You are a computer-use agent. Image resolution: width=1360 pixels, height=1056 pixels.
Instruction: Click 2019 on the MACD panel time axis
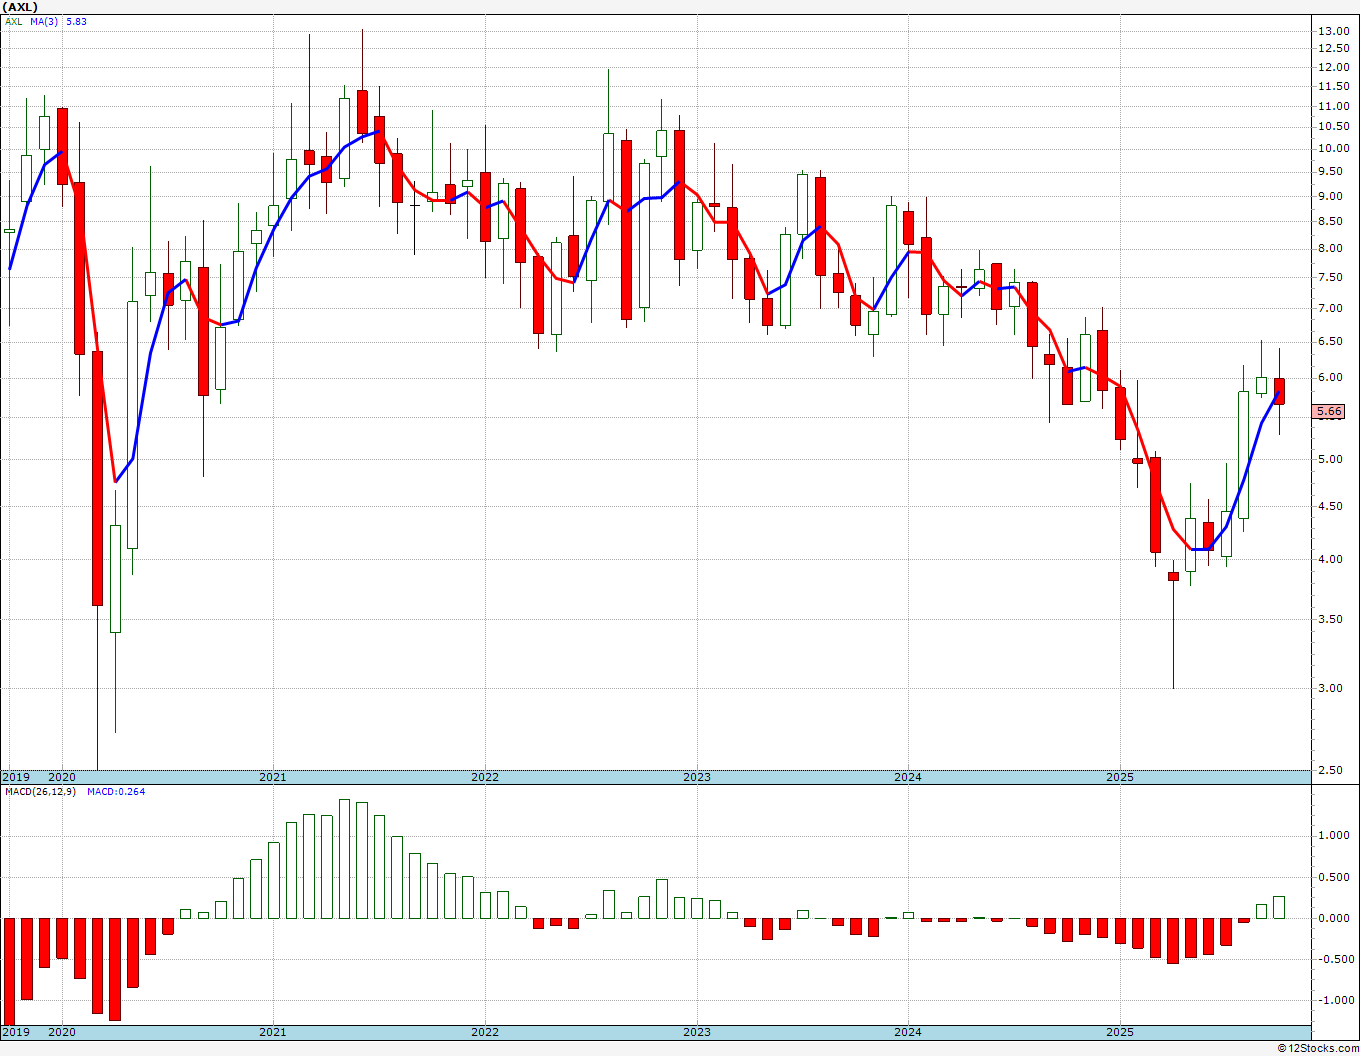coord(15,1032)
